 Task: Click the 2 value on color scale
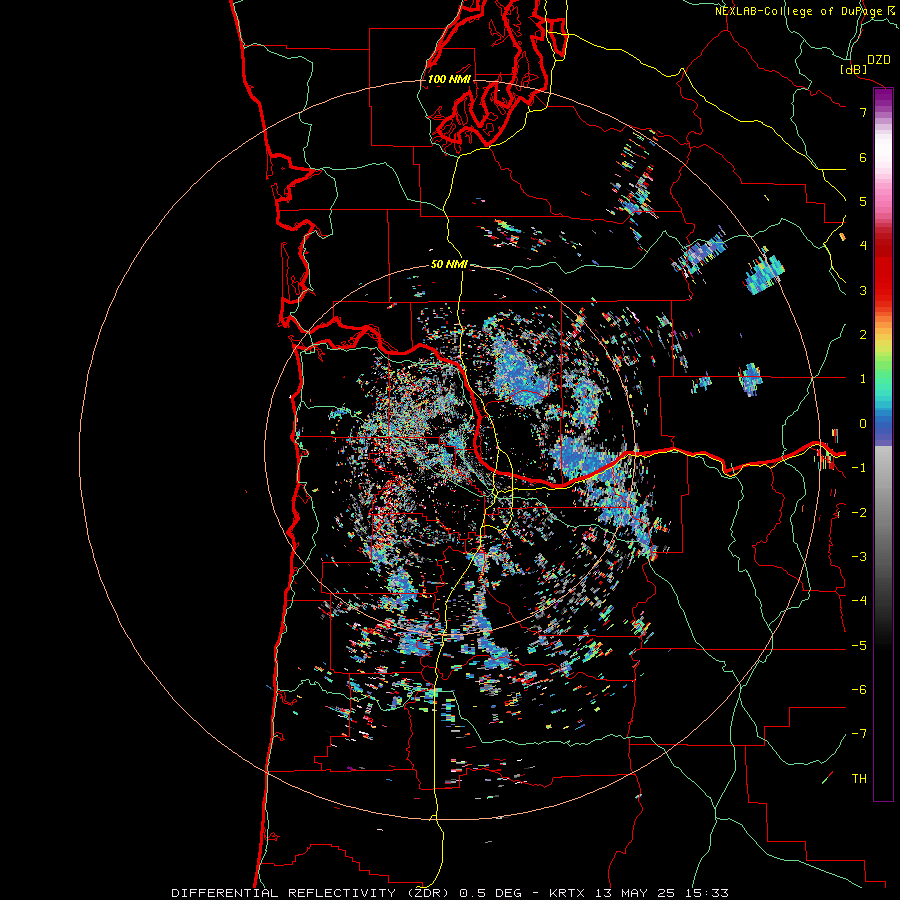pos(863,335)
